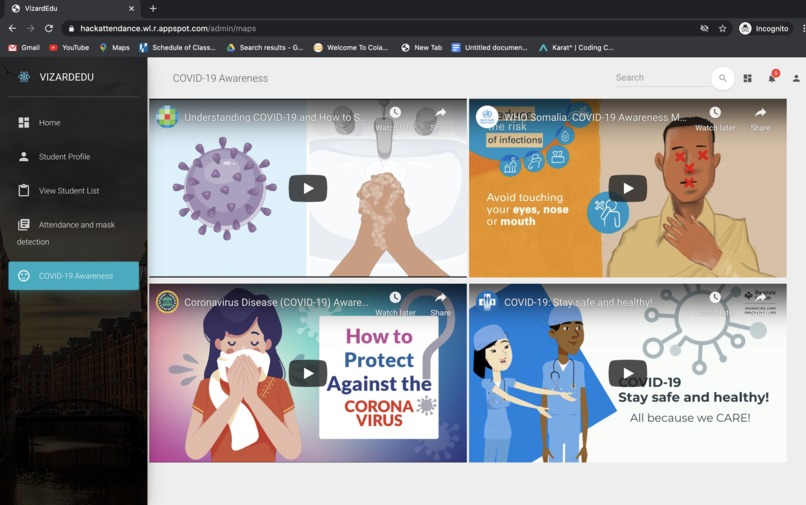Click the smiley face awareness icon
Viewport: 806px width, 505px height.
(24, 276)
